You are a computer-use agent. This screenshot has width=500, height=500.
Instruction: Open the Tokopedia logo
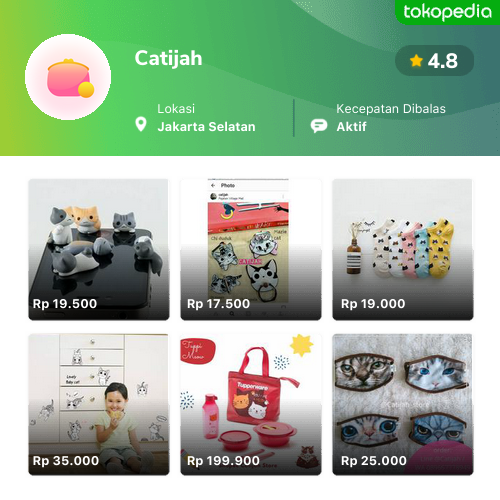[447, 12]
